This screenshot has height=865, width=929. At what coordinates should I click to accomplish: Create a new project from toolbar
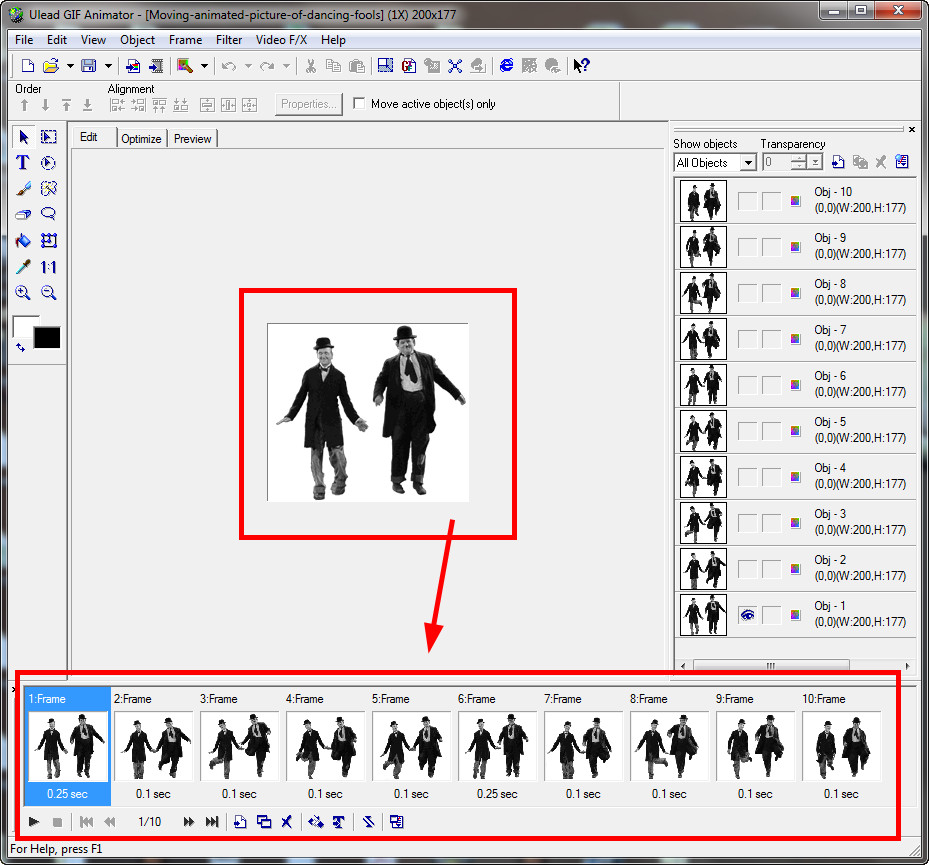pos(27,66)
